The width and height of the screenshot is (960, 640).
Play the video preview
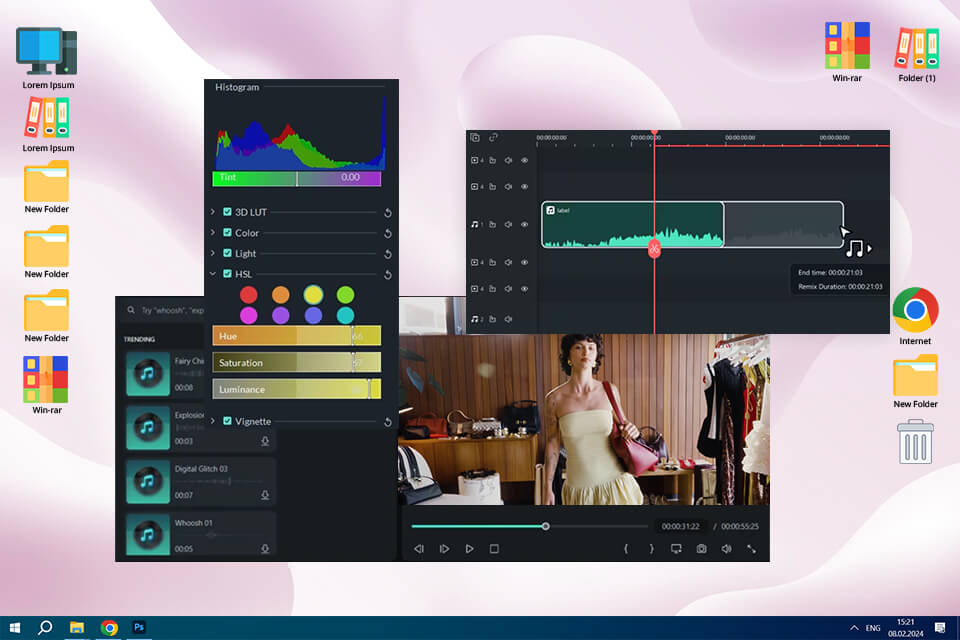tap(469, 549)
